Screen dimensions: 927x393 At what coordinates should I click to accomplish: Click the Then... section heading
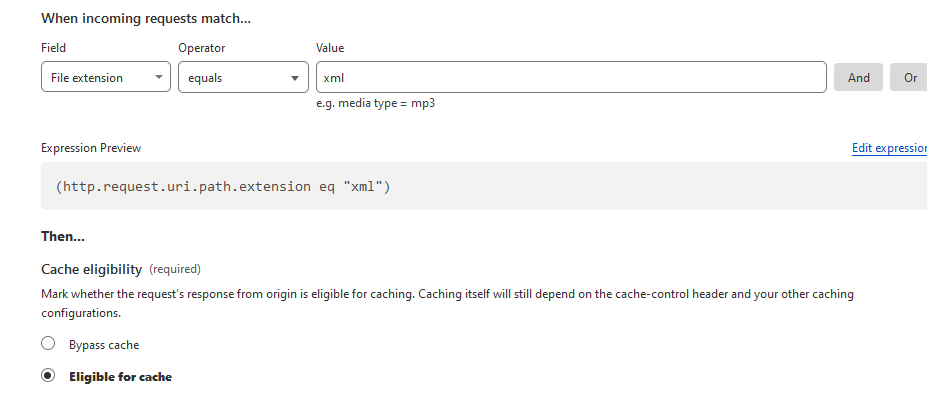[63, 236]
